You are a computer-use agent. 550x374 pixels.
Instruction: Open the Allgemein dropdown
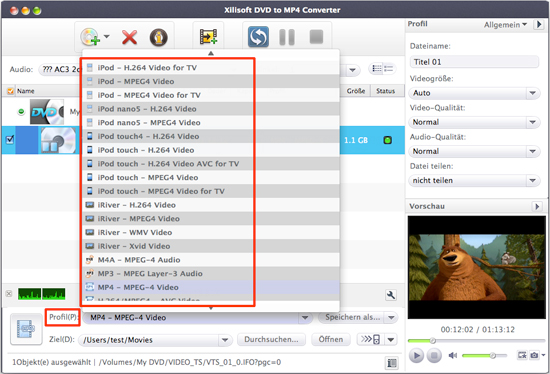pyautogui.click(x=505, y=25)
